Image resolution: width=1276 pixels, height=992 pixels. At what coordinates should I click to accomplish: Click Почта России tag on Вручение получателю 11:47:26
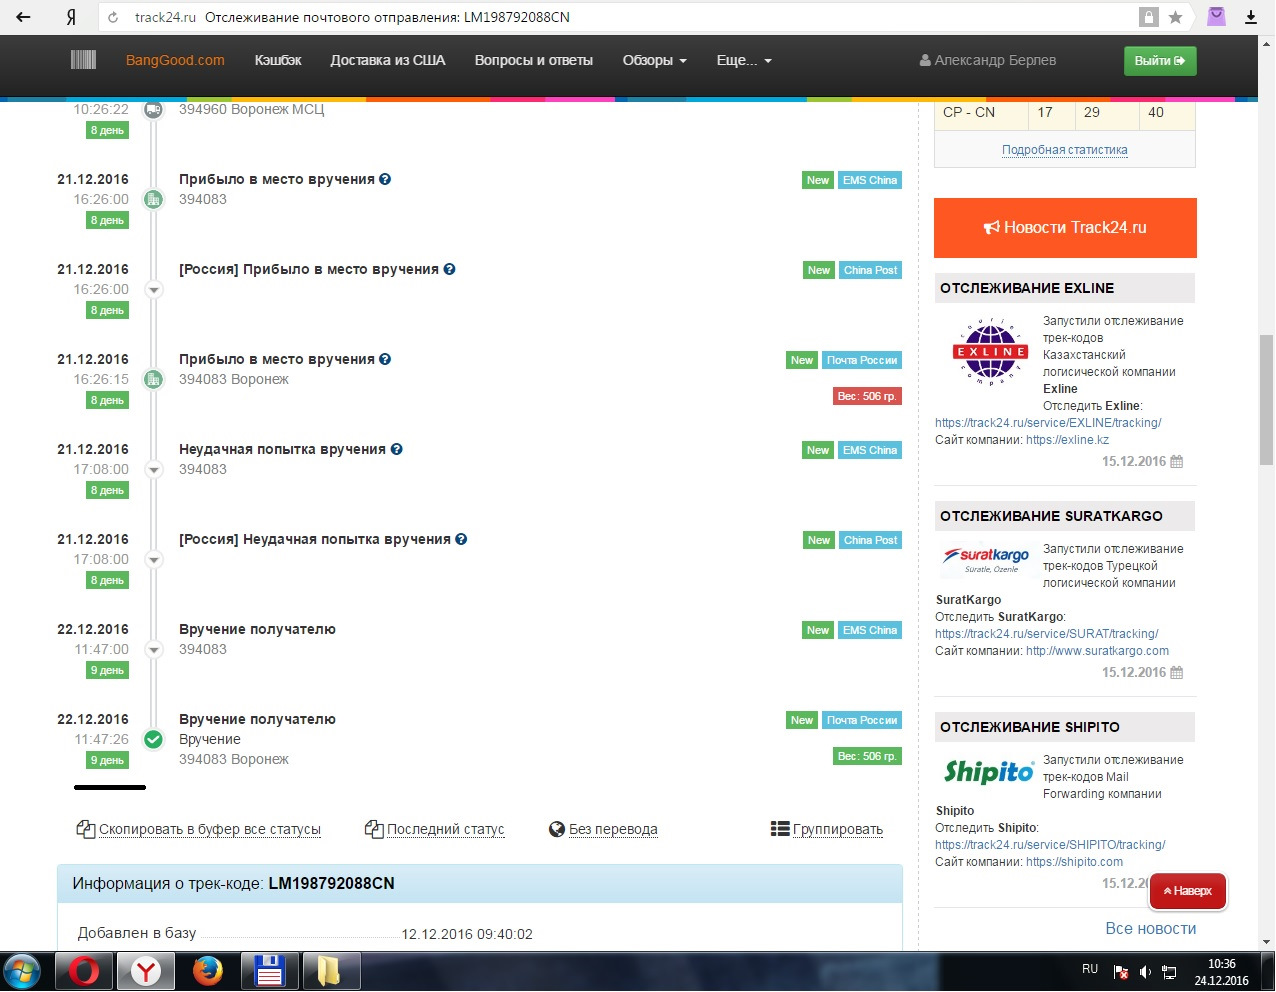[x=862, y=720]
